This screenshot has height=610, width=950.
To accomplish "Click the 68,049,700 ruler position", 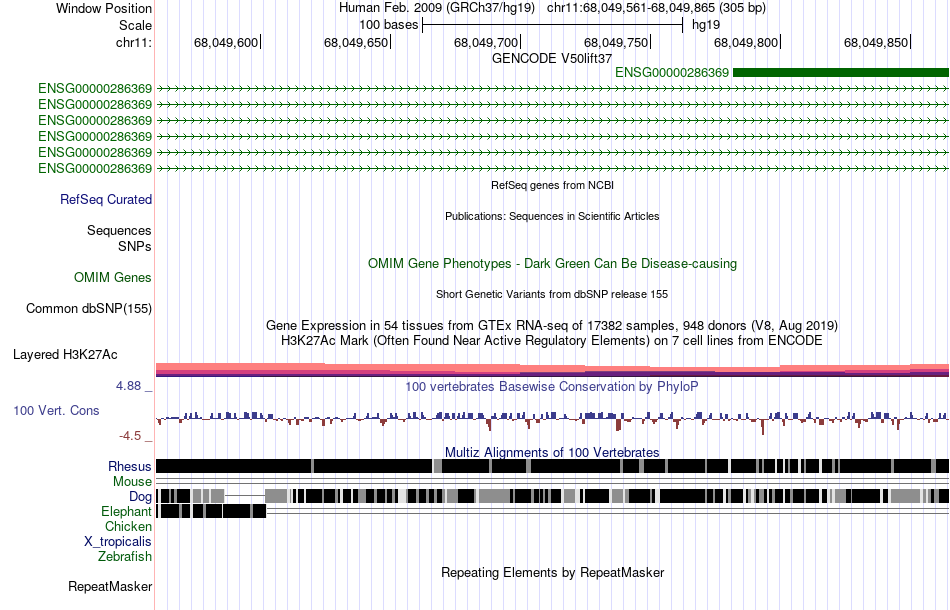I will point(486,42).
